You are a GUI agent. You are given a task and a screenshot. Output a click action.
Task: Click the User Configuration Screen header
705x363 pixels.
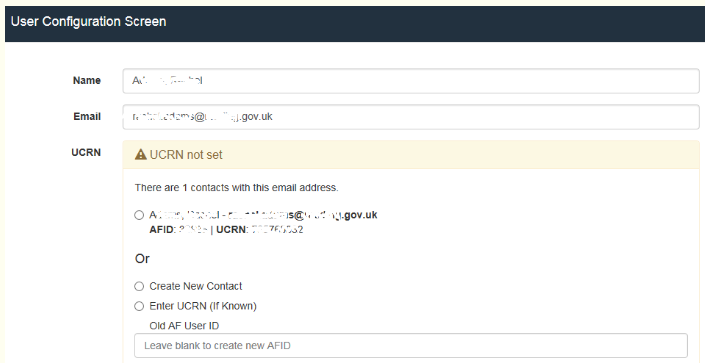click(89, 22)
